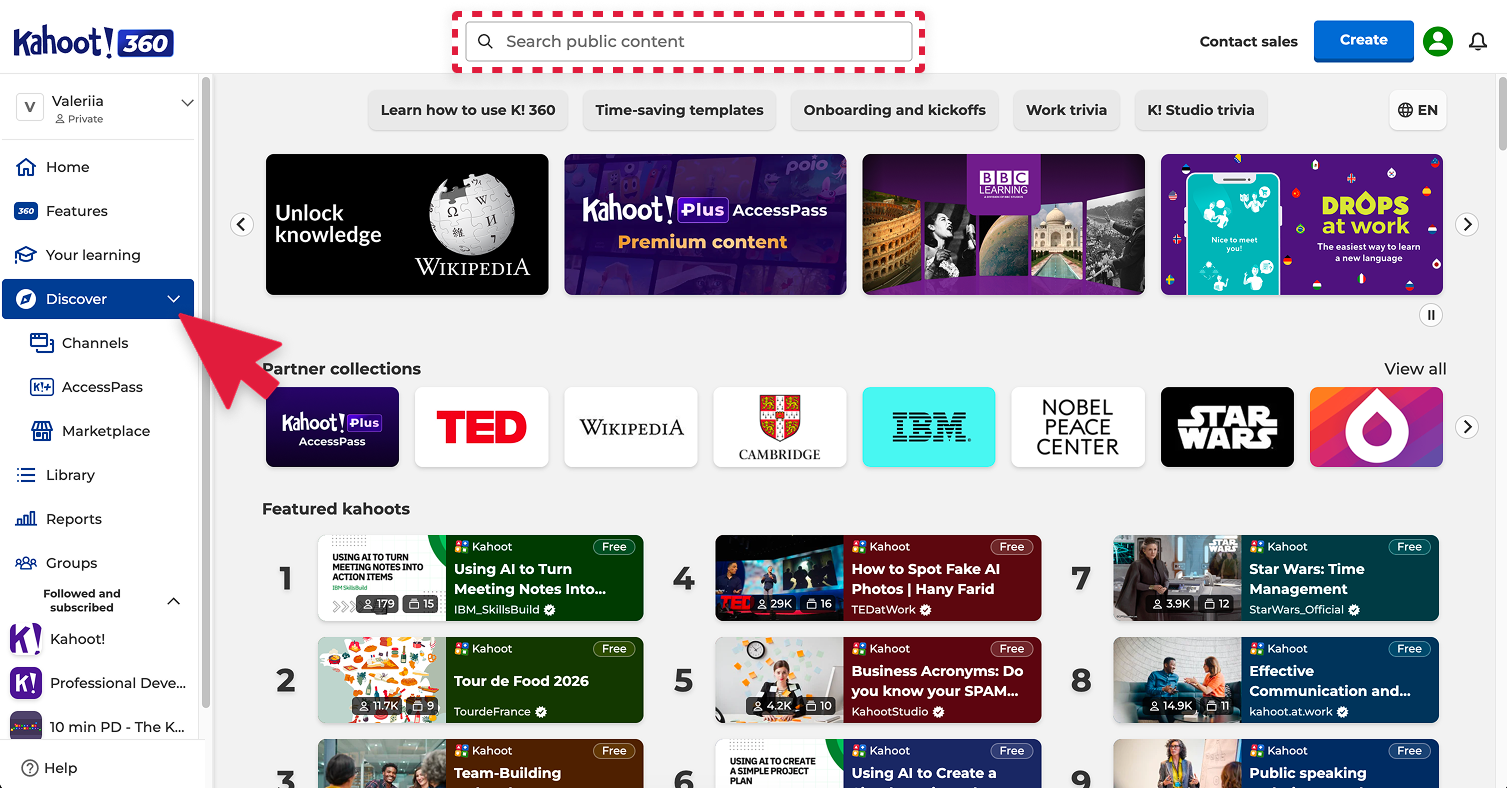Open the 10 min PD followed channel
The width and height of the screenshot is (1507, 788).
tap(98, 727)
